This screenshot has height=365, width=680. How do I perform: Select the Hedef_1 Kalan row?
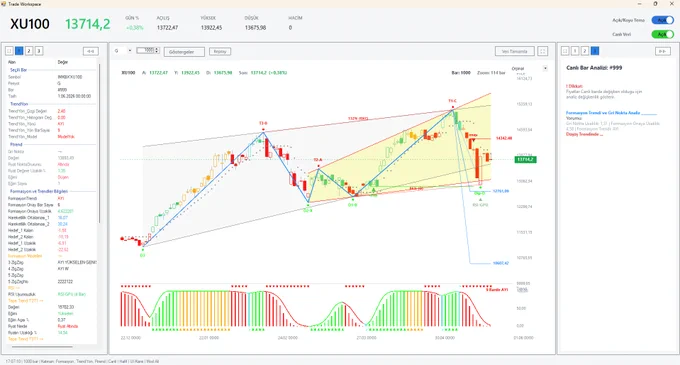pos(51,231)
